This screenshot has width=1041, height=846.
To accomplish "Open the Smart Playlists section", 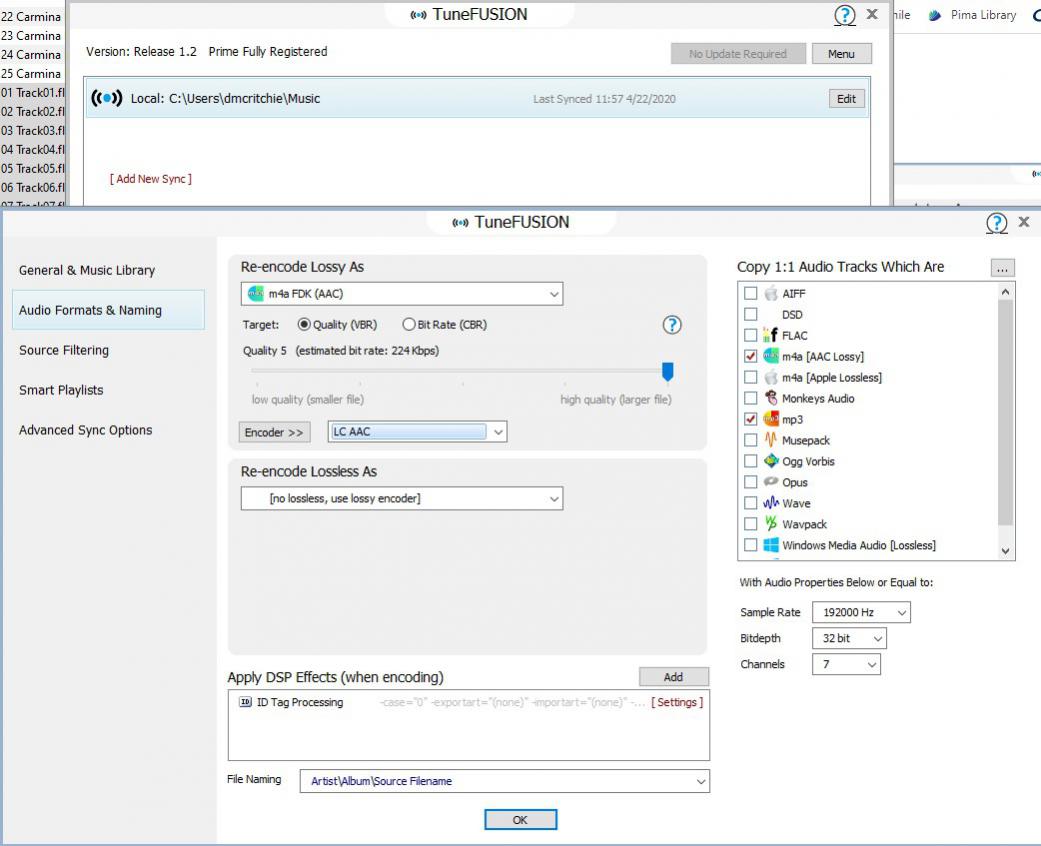I will click(61, 391).
